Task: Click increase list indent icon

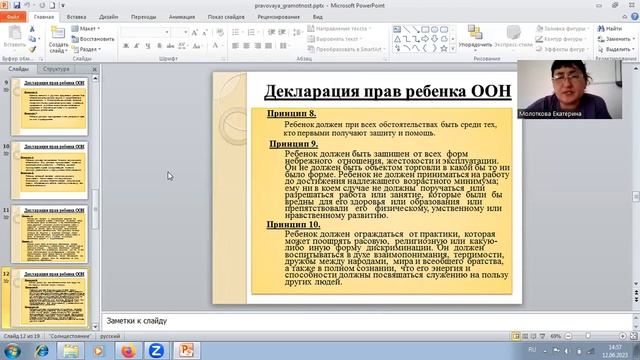Action: 282,32
